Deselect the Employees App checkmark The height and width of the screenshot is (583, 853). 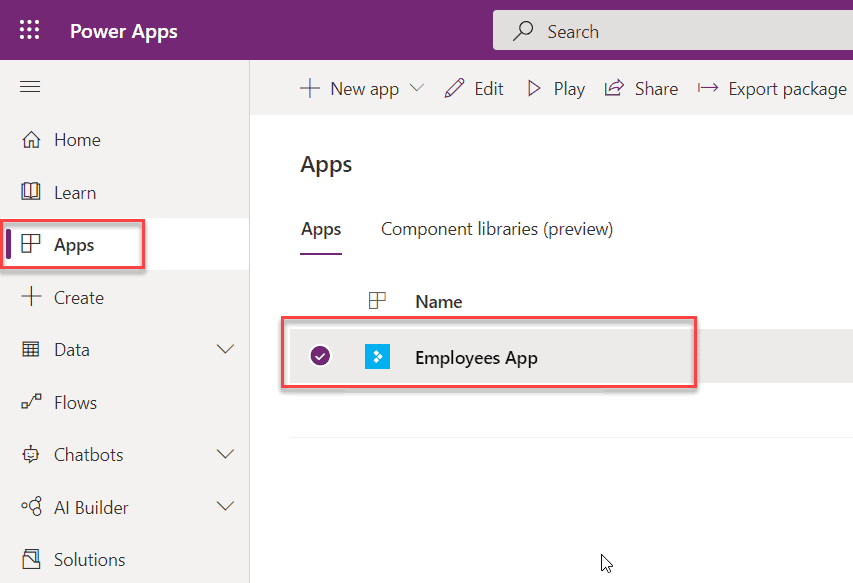(320, 356)
